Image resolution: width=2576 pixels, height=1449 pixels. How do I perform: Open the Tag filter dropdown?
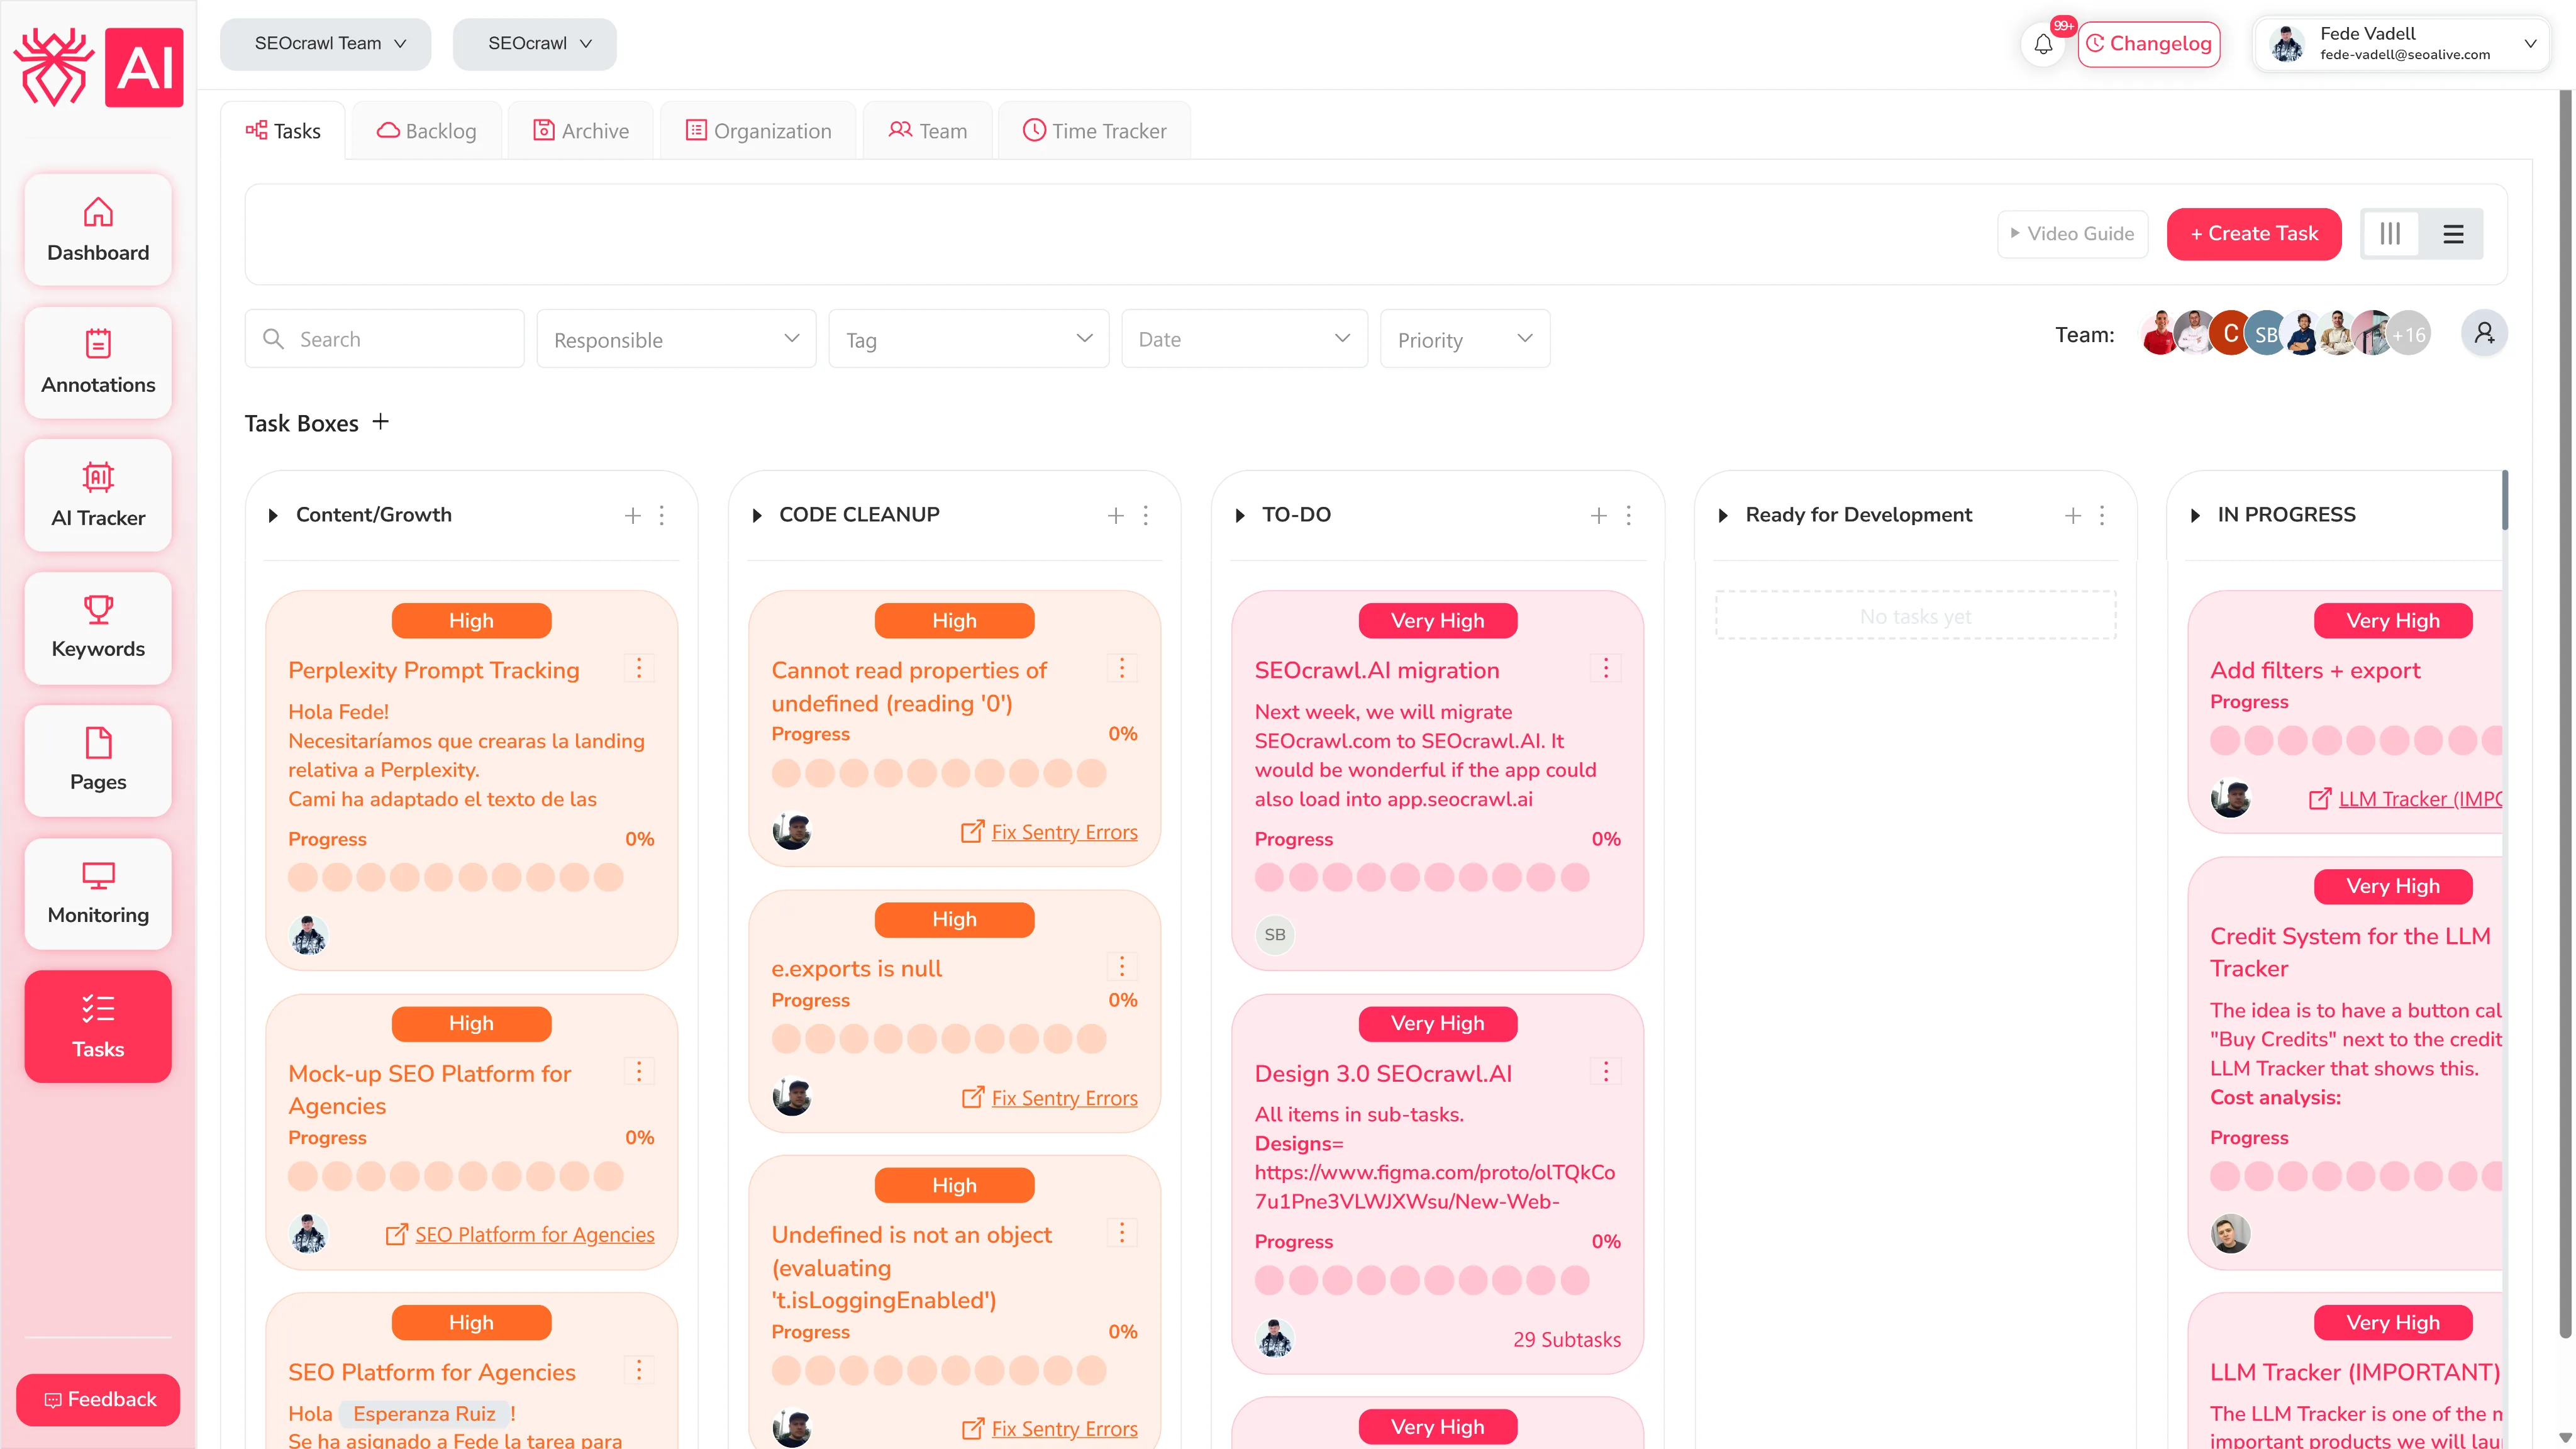969,339
